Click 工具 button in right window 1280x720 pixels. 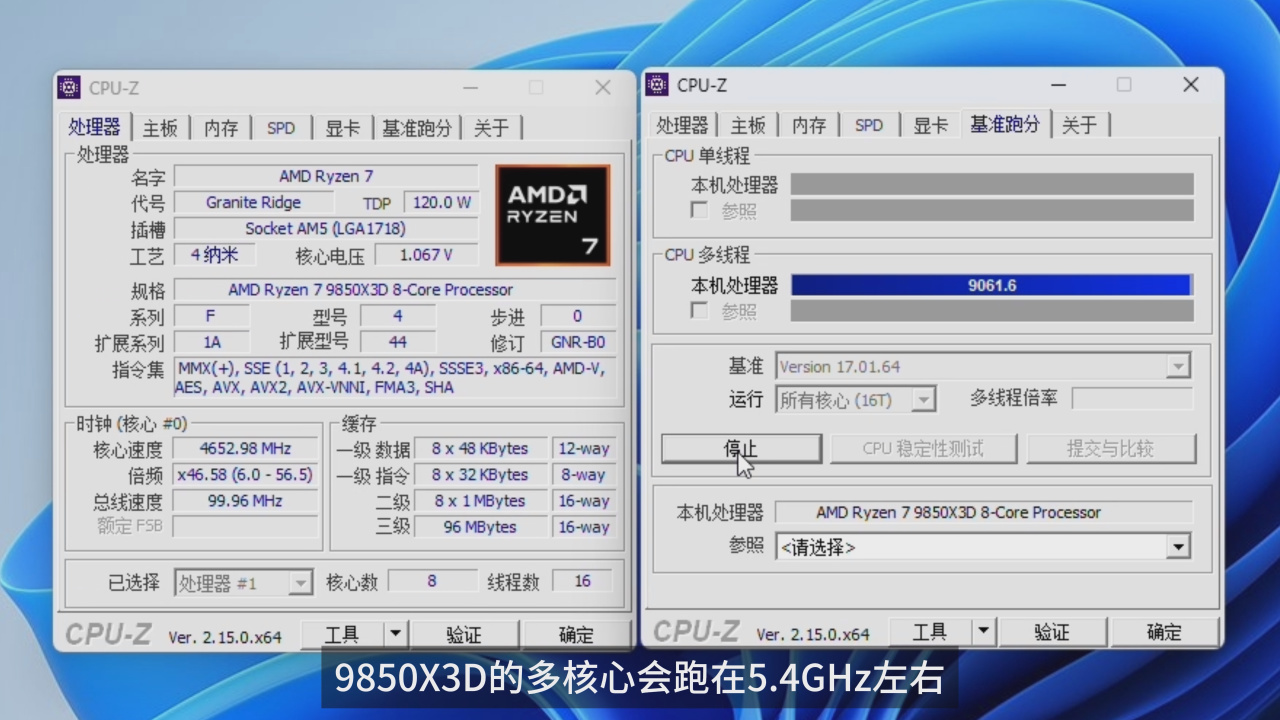coord(930,632)
